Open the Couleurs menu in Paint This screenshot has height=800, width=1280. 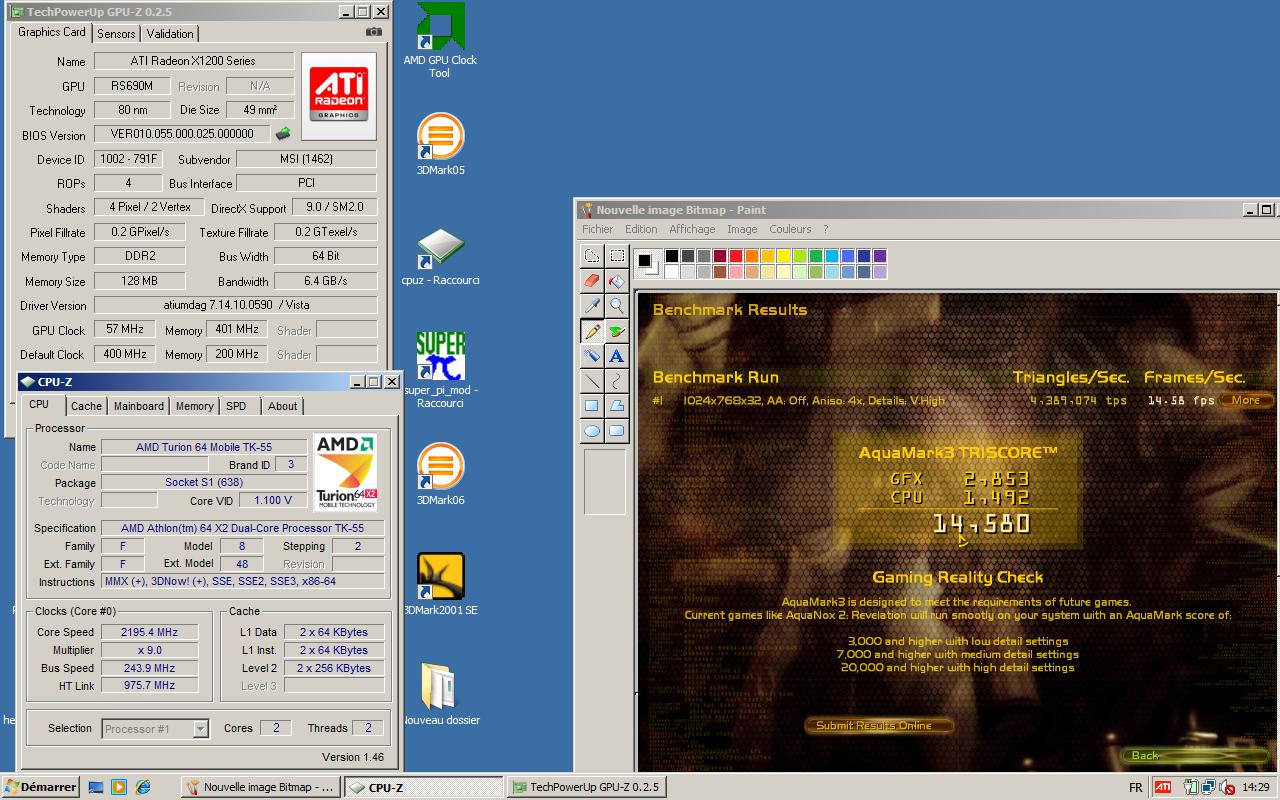(x=790, y=229)
